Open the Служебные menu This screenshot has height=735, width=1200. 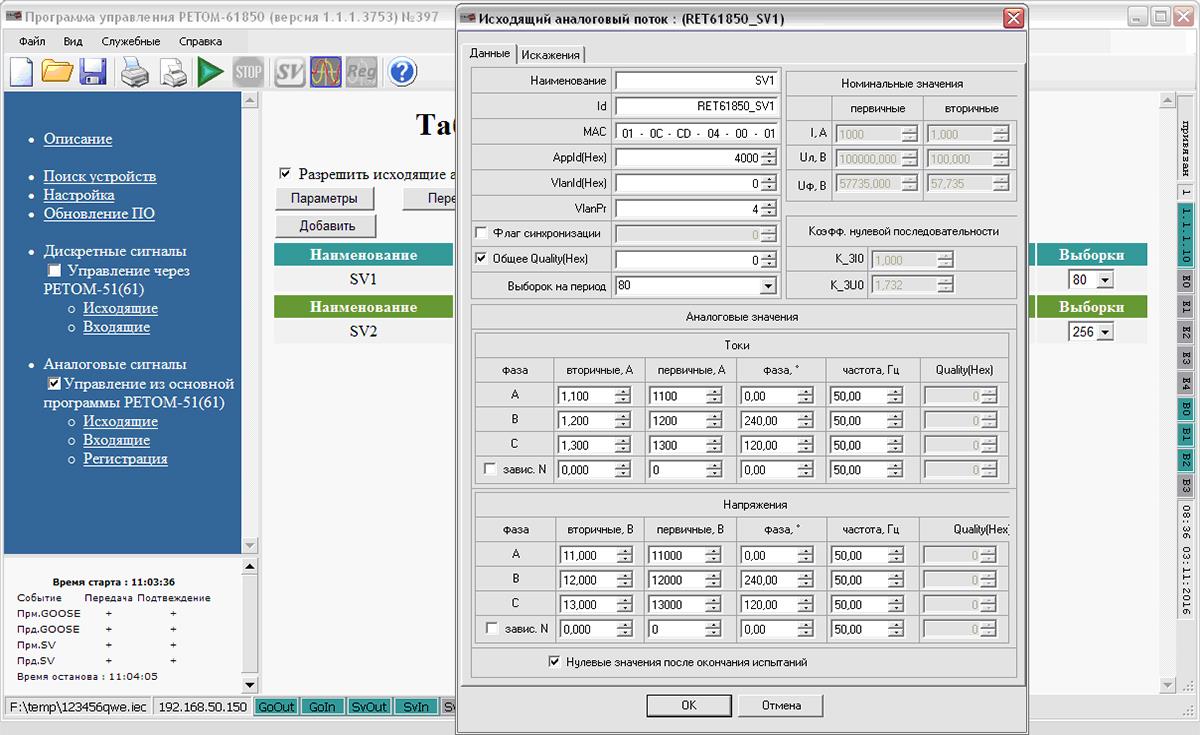click(x=131, y=41)
